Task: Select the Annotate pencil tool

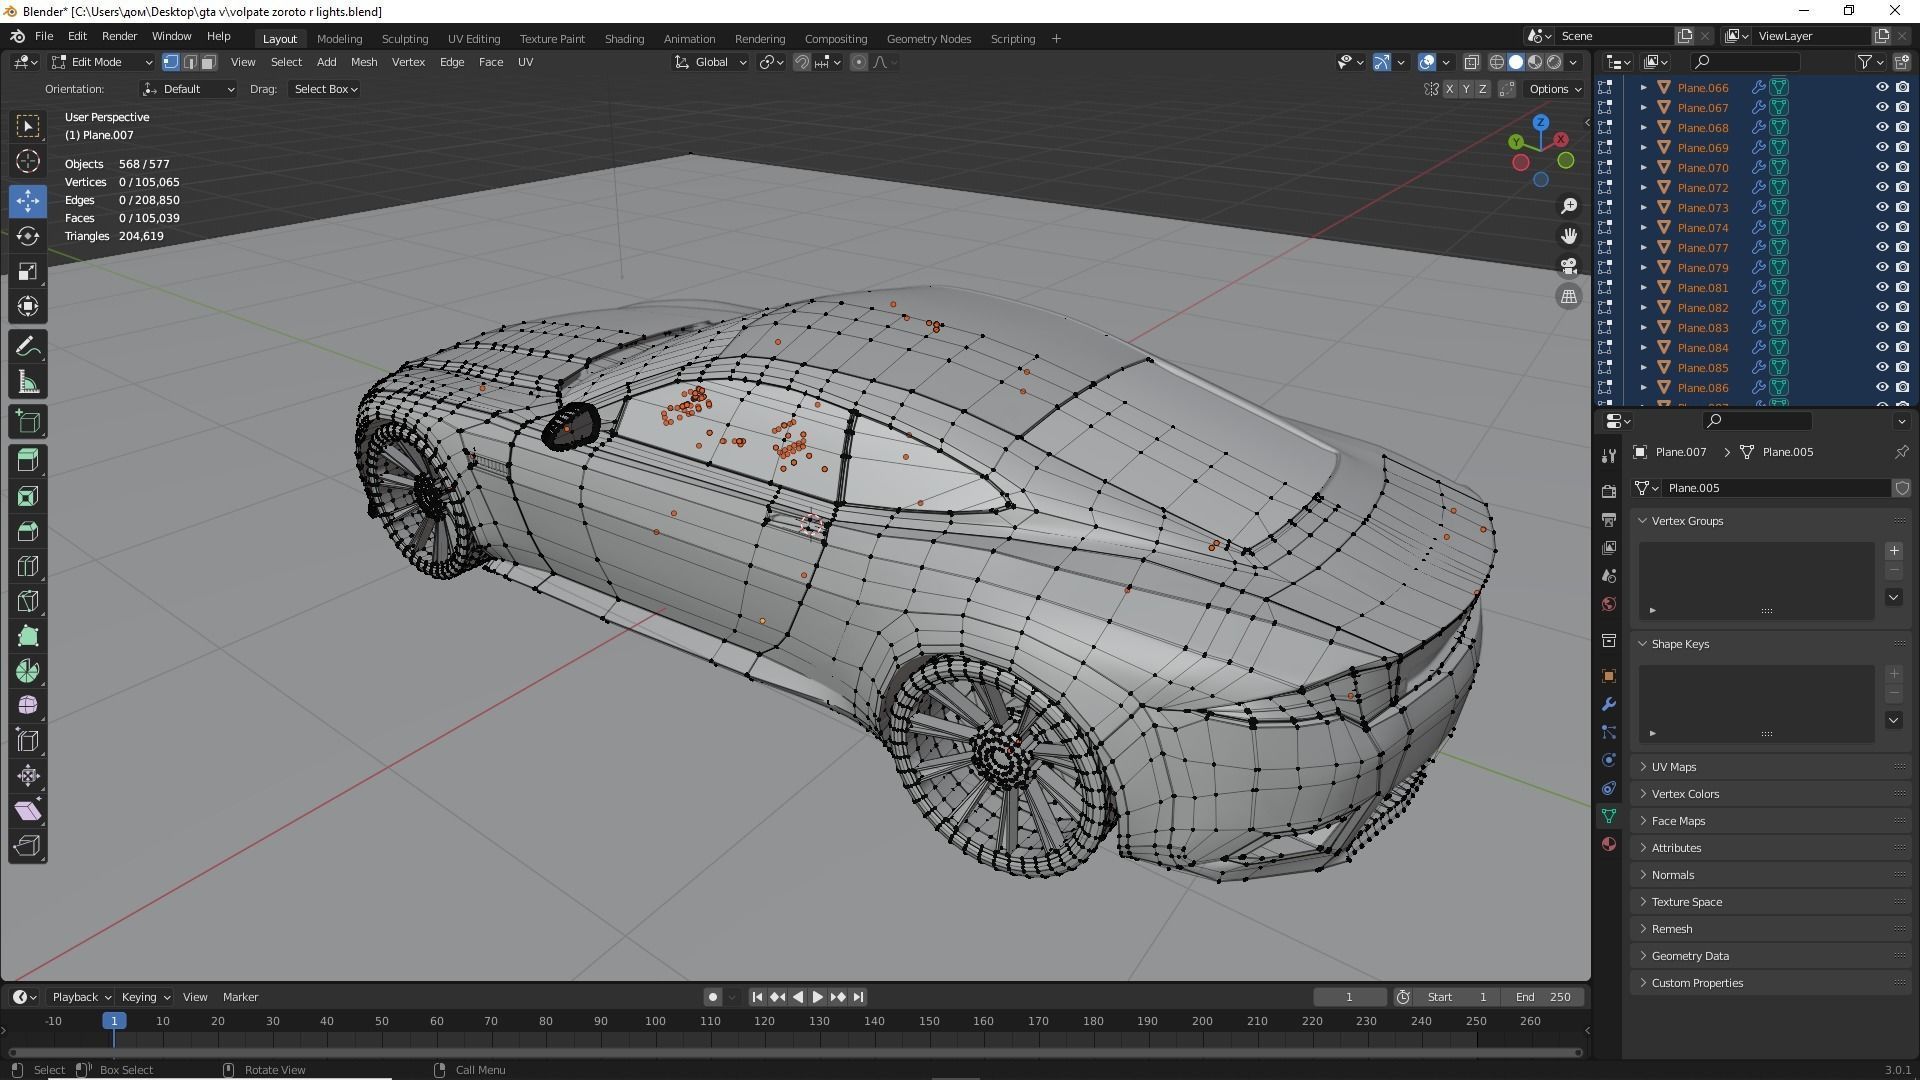Action: tap(28, 347)
